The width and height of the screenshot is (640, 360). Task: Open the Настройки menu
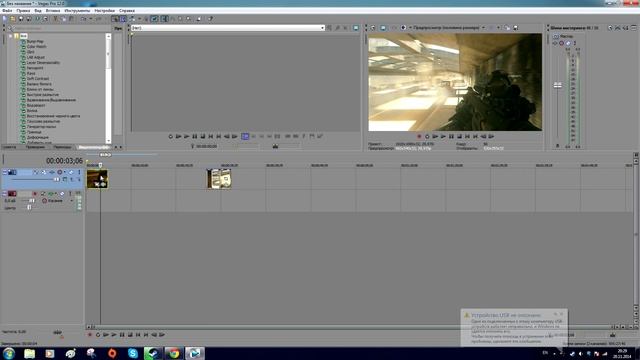104,11
